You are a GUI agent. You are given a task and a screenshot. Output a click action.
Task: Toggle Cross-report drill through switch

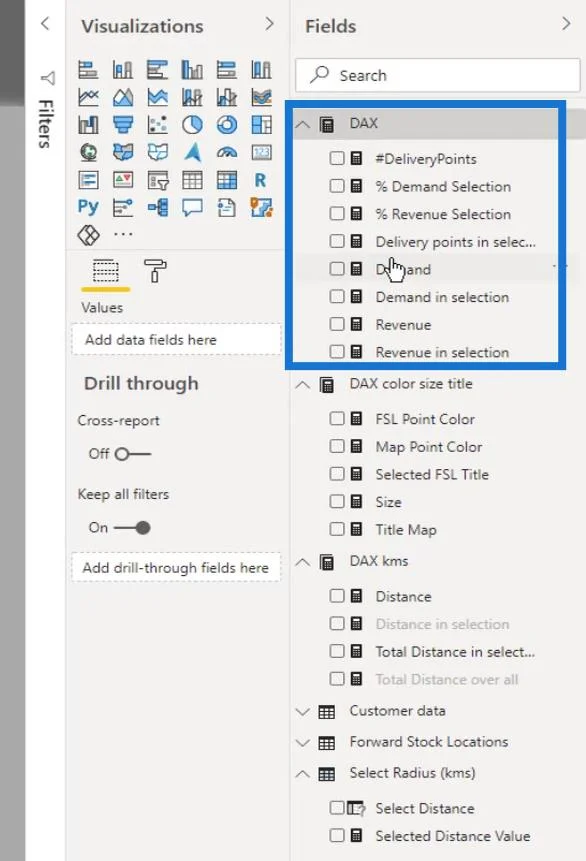pos(133,454)
